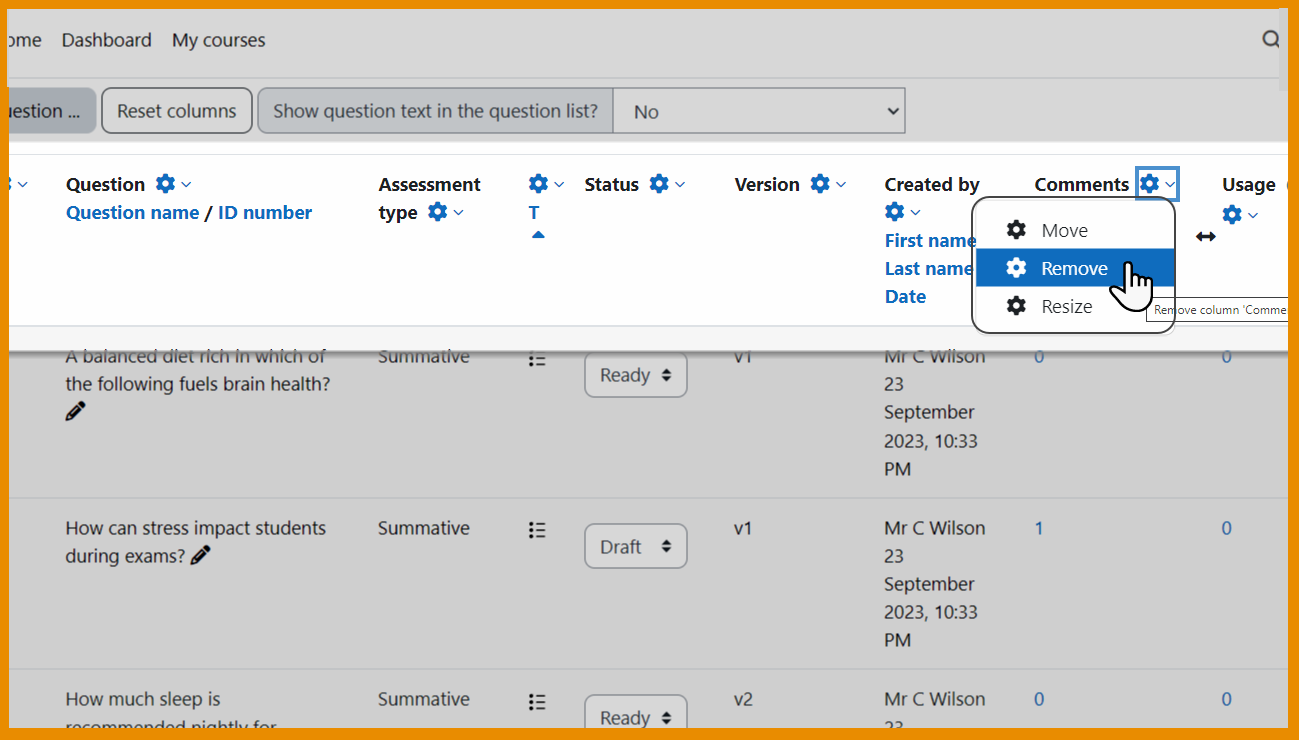
Task: Click the Assessment type gear icon
Action: tap(437, 211)
